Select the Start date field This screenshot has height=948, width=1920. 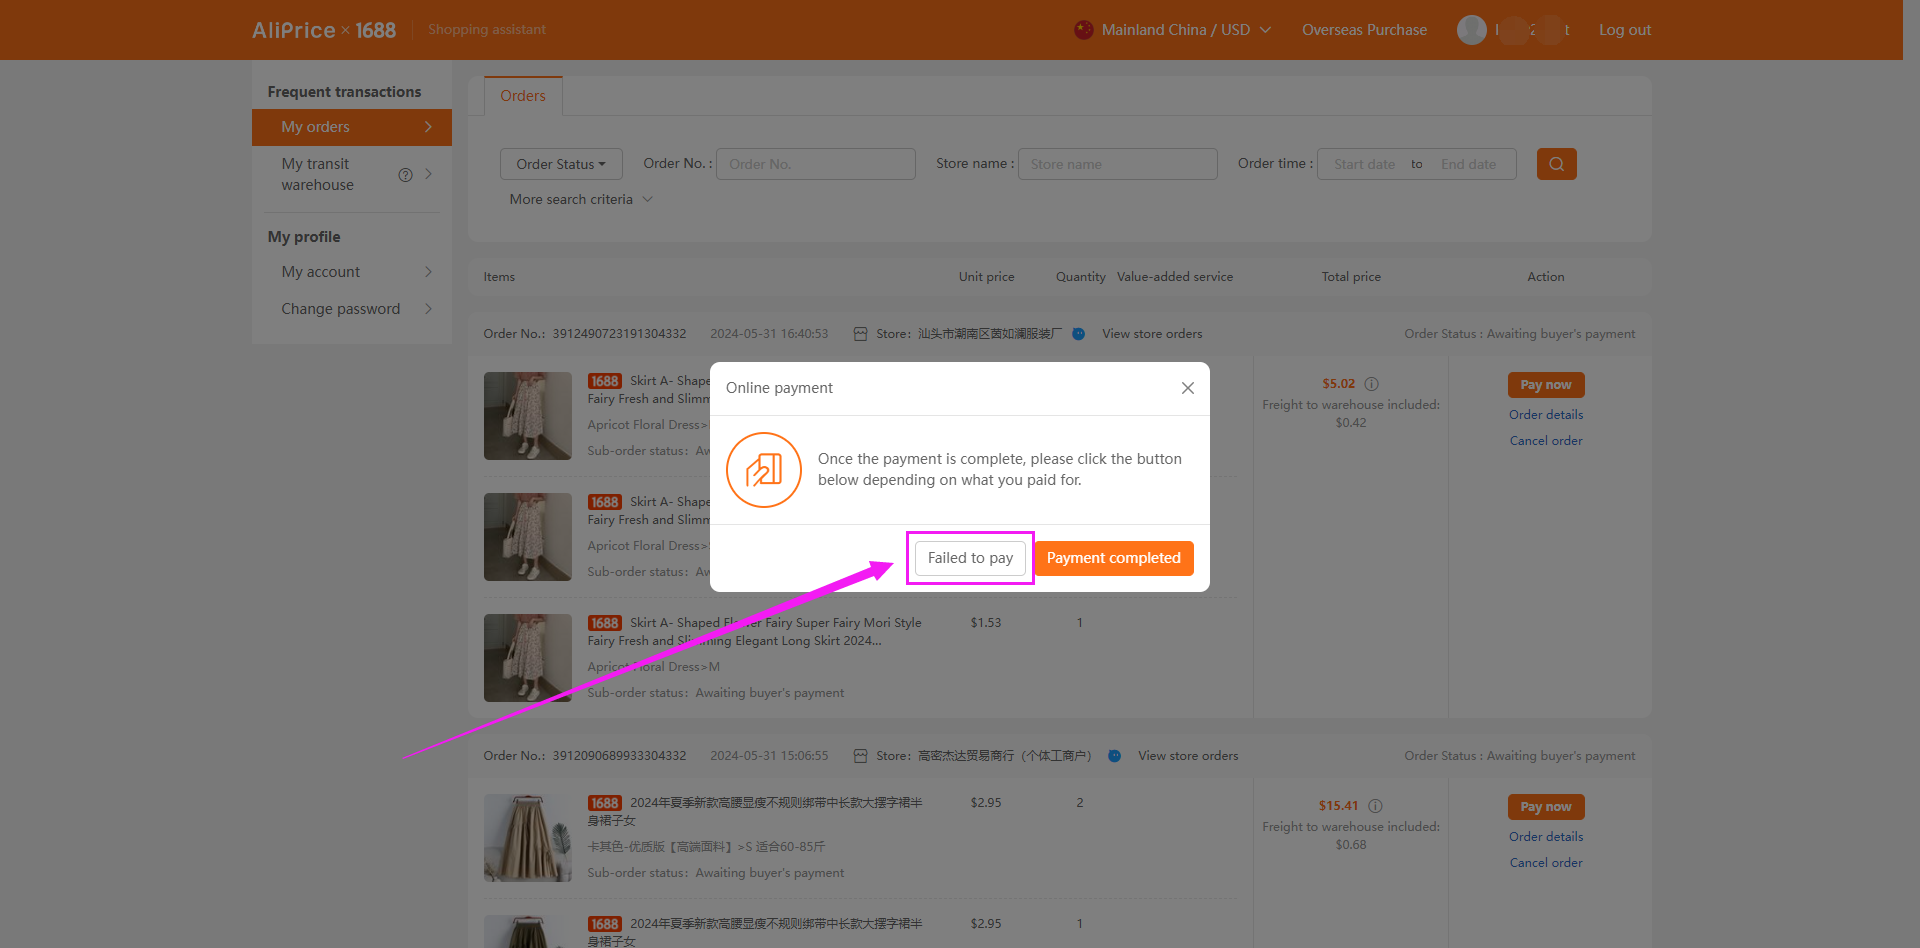coord(1364,164)
